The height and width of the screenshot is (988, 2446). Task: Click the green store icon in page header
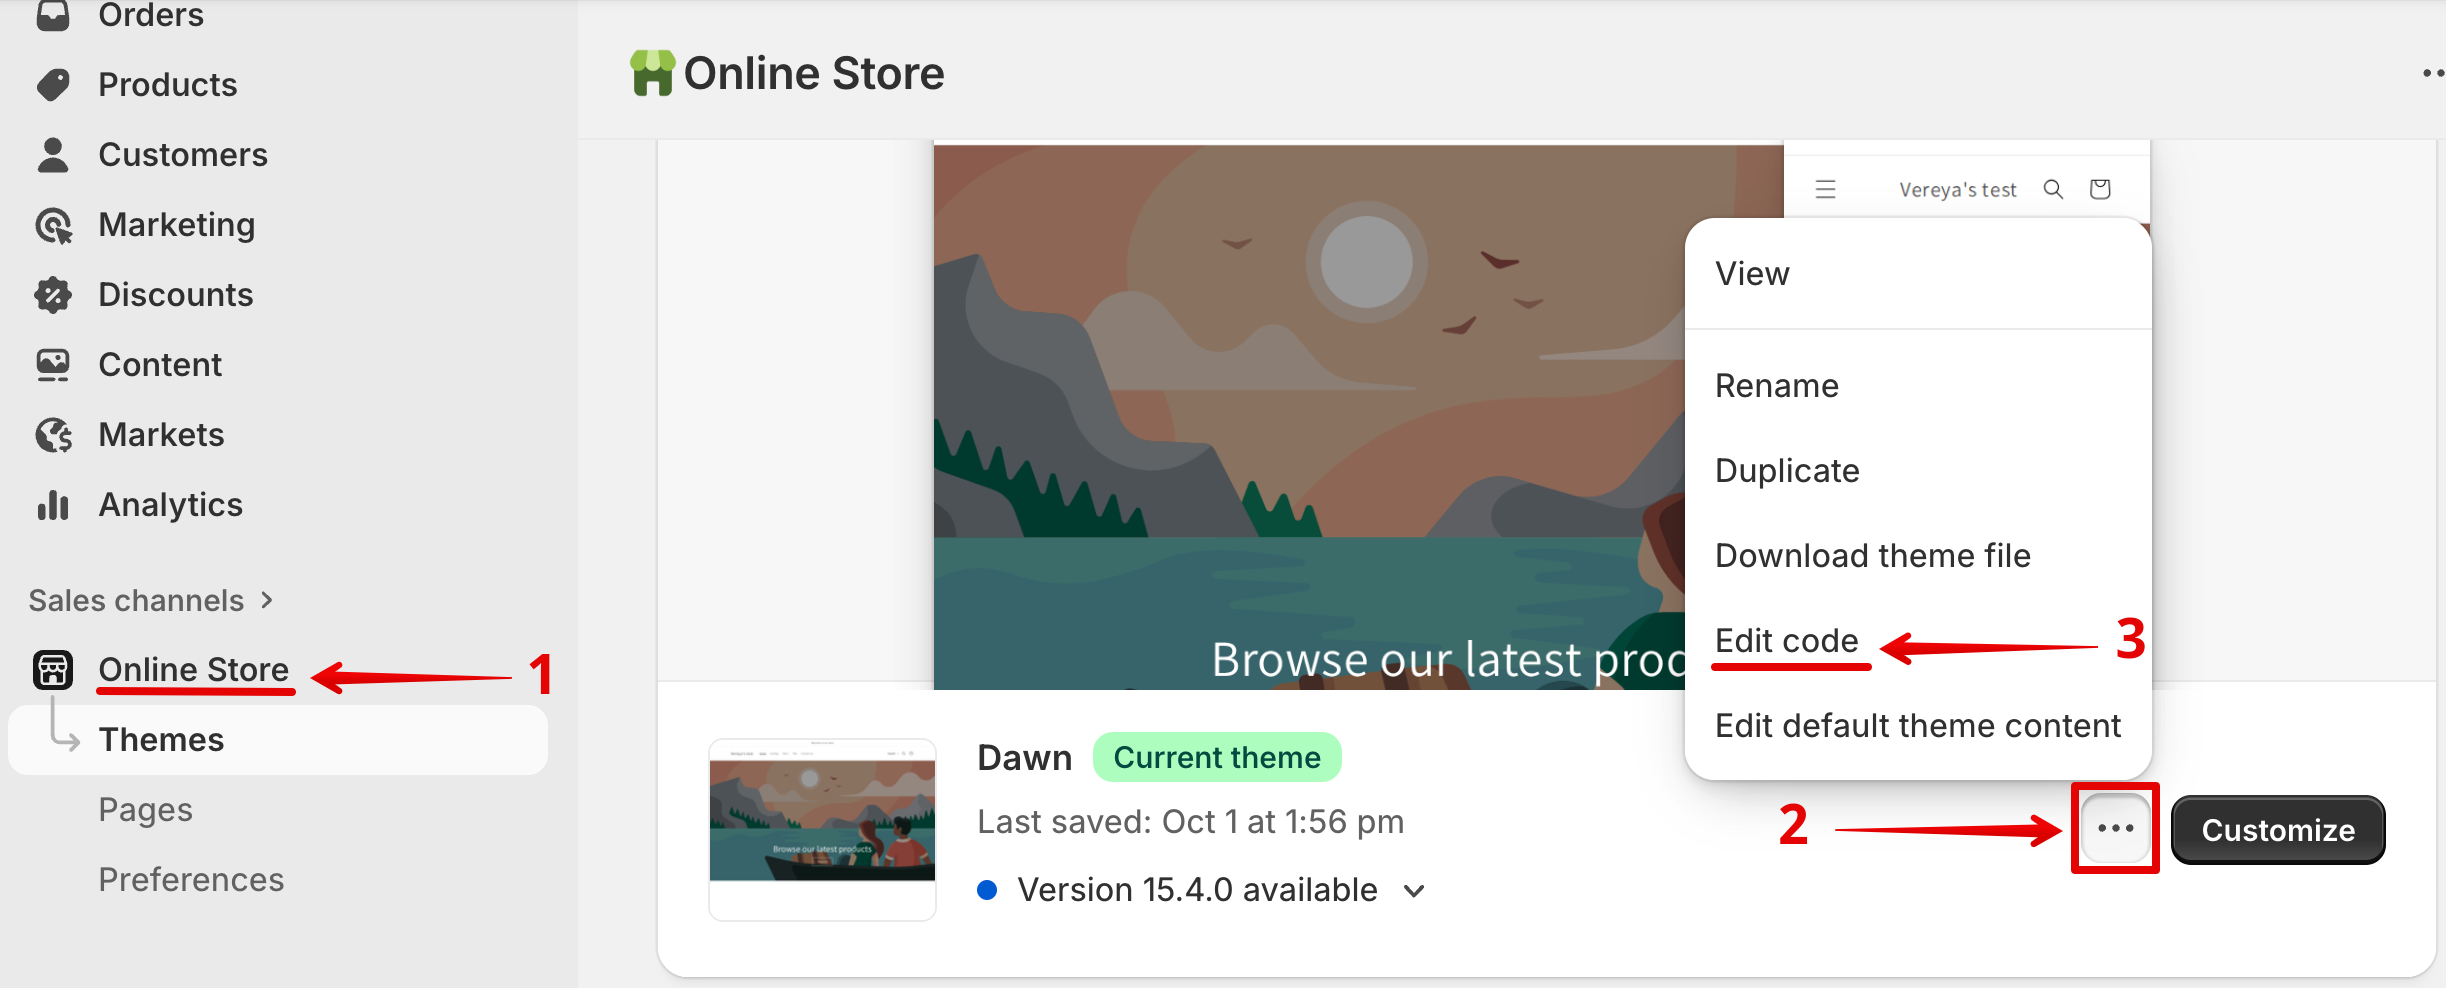coord(652,73)
